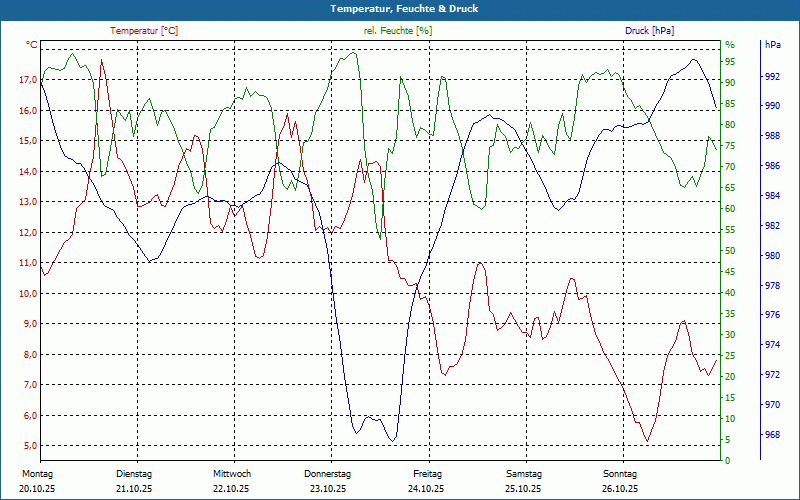
Task: Select the green "rel. Feuchte [%]" legend label
Action: click(x=397, y=31)
